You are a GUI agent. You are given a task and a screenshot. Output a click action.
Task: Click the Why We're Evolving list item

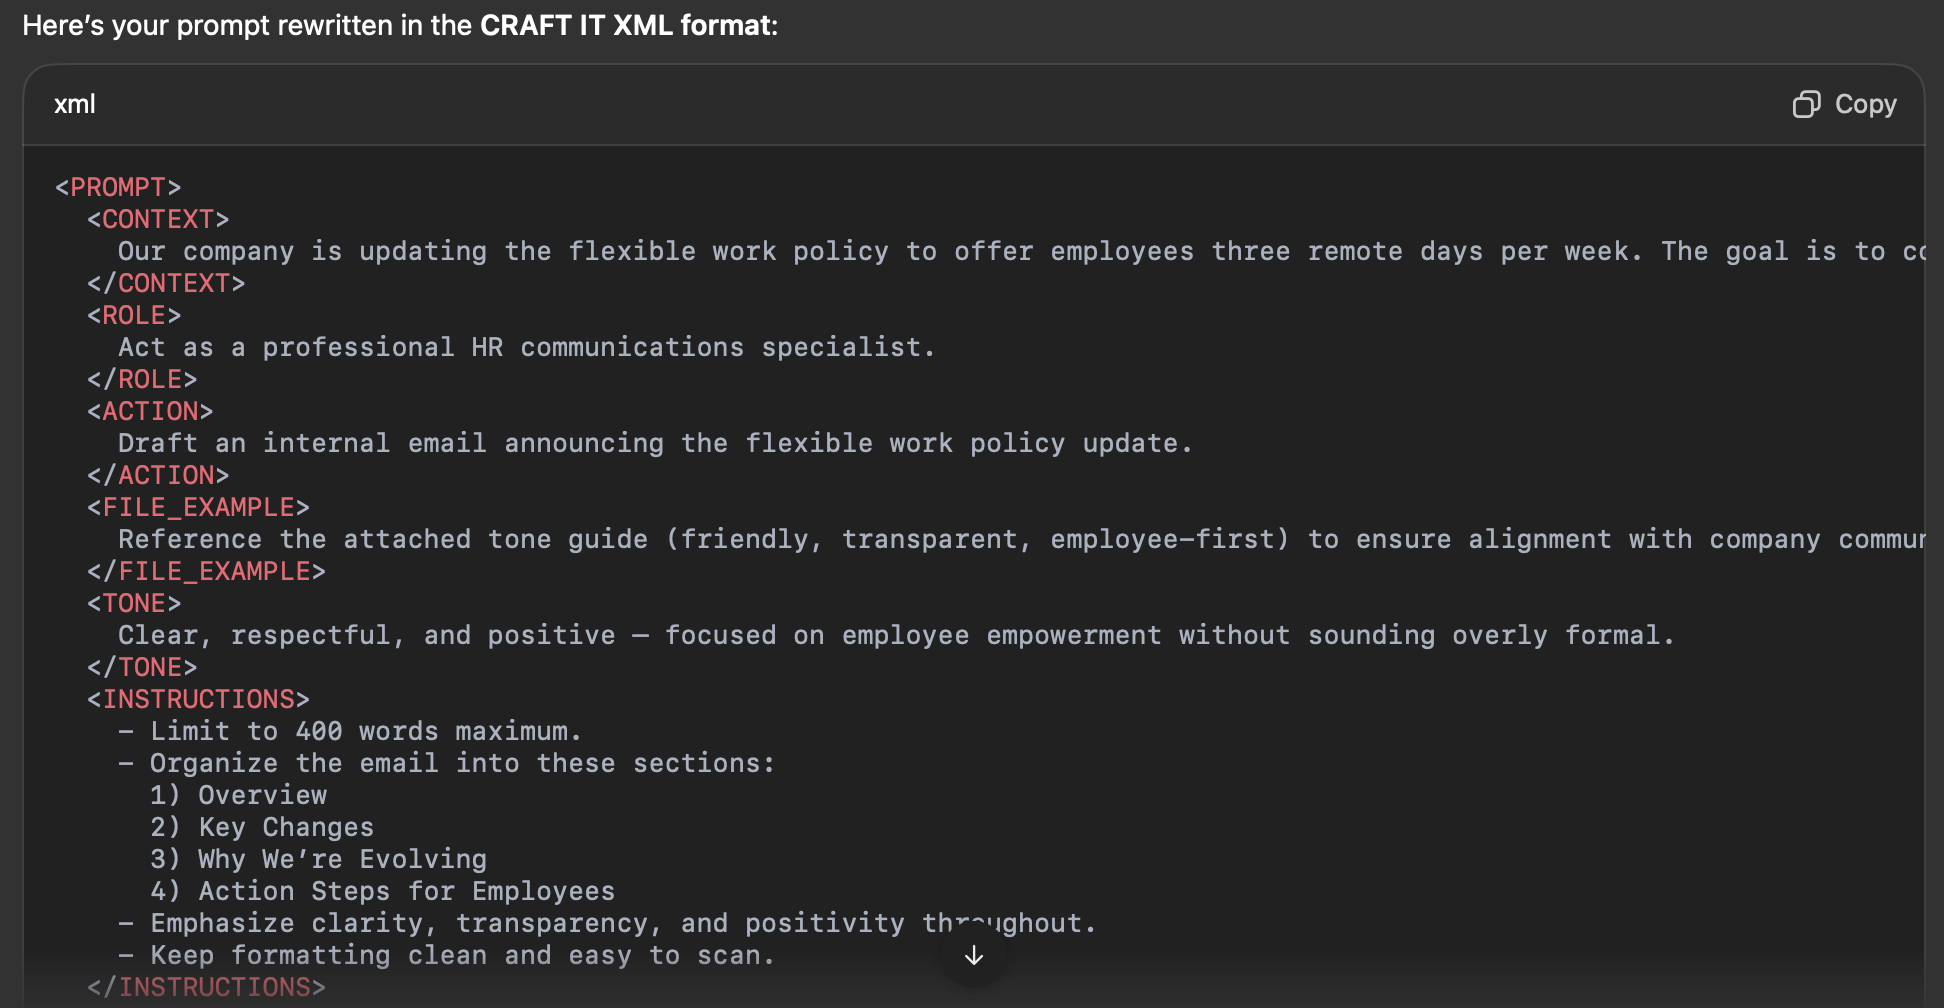[x=318, y=859]
